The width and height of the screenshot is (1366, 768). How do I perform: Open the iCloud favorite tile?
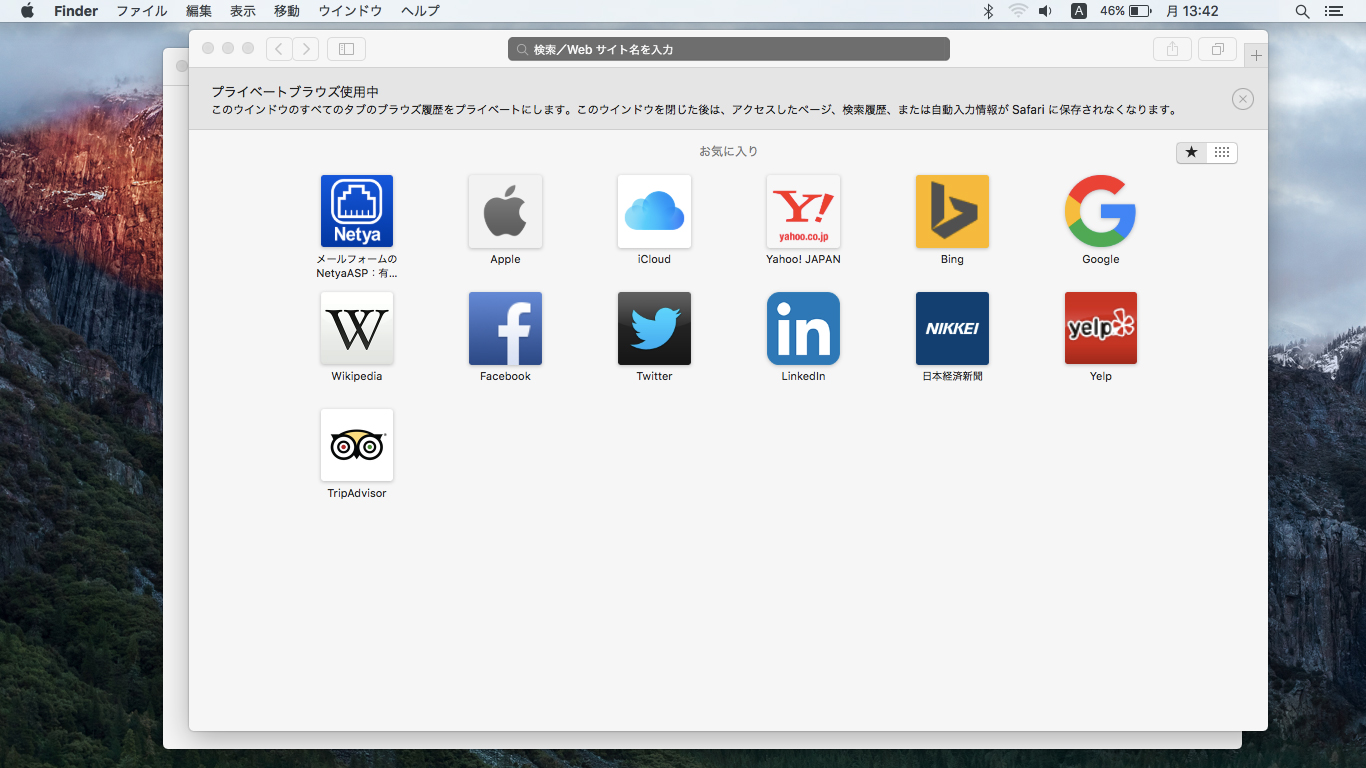click(x=654, y=211)
